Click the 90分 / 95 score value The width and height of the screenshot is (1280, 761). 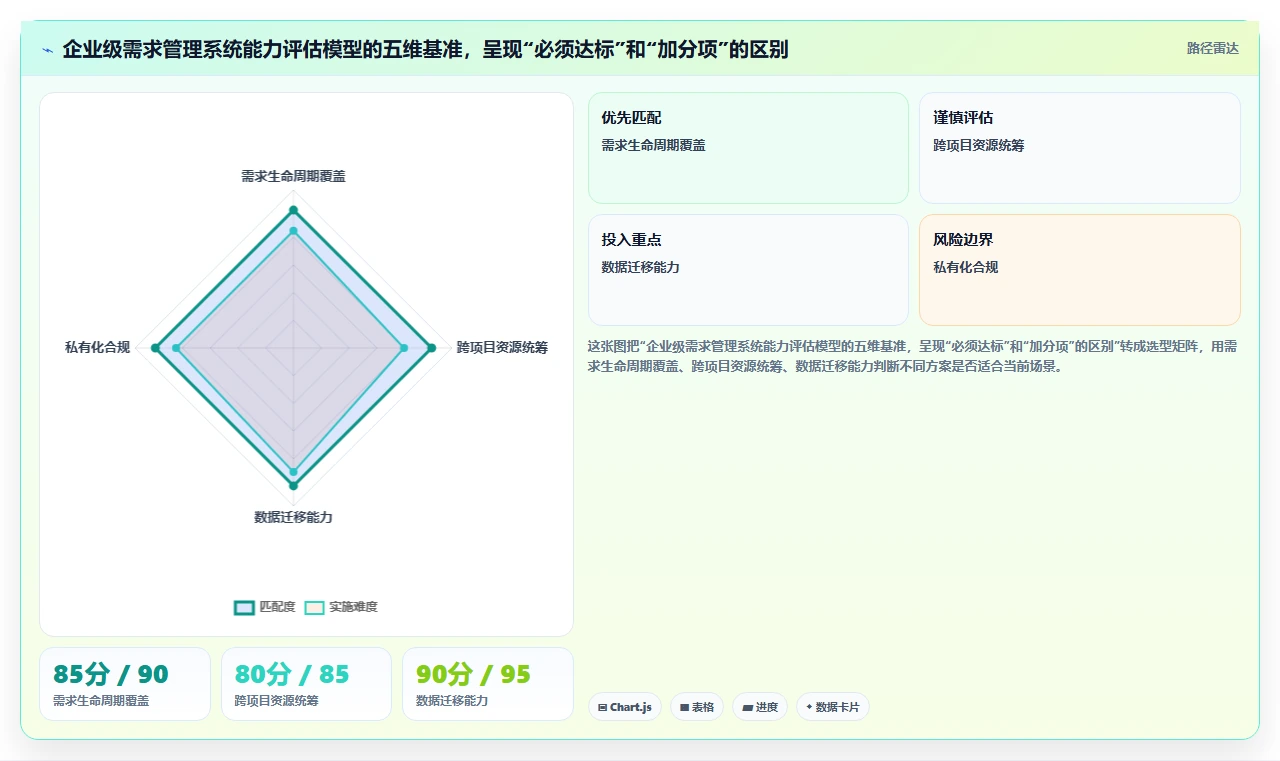pos(473,675)
